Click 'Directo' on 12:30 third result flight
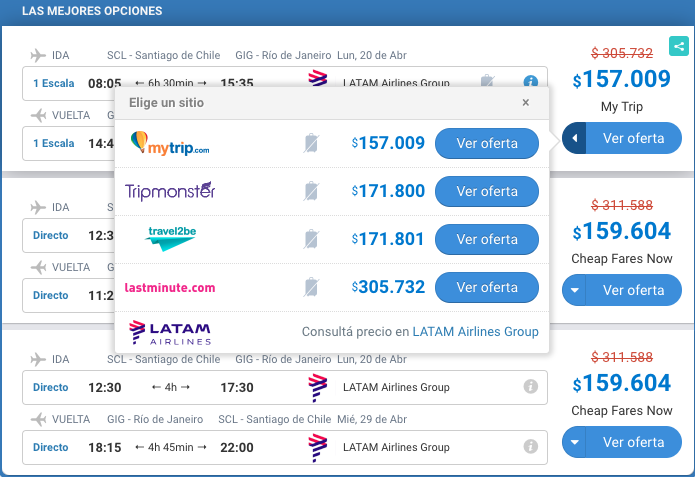Viewport: 695px width, 477px height. pos(51,387)
